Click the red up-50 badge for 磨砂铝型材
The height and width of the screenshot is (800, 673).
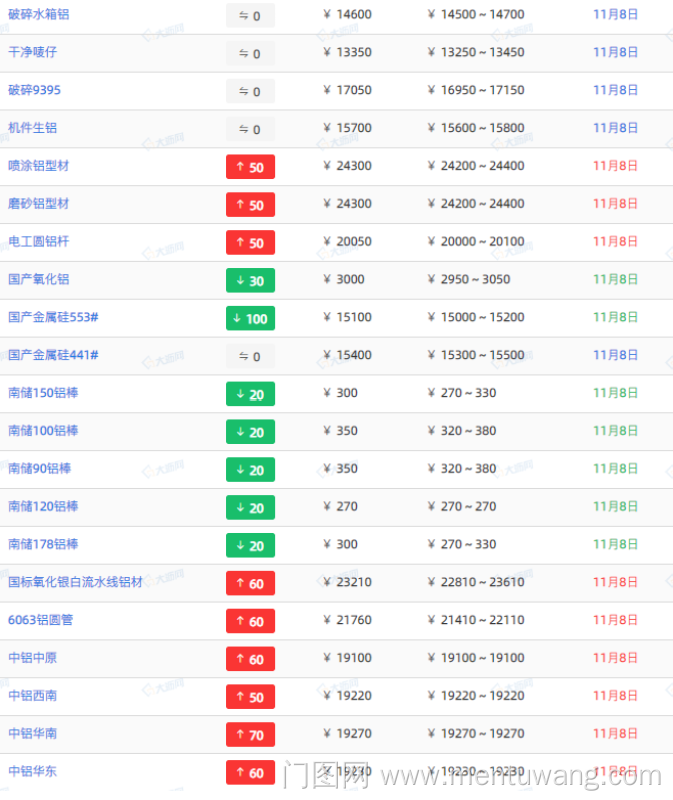250,205
